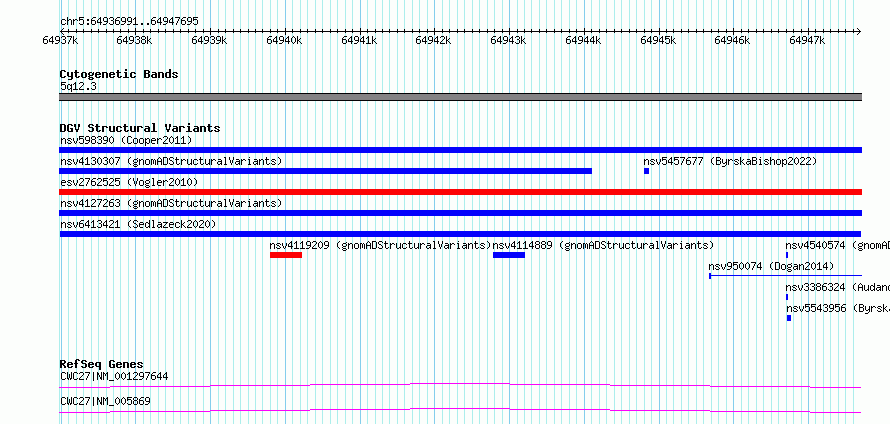This screenshot has width=890, height=424.
Task: Click the small nsv5543956 blue marker
Action: point(789,318)
